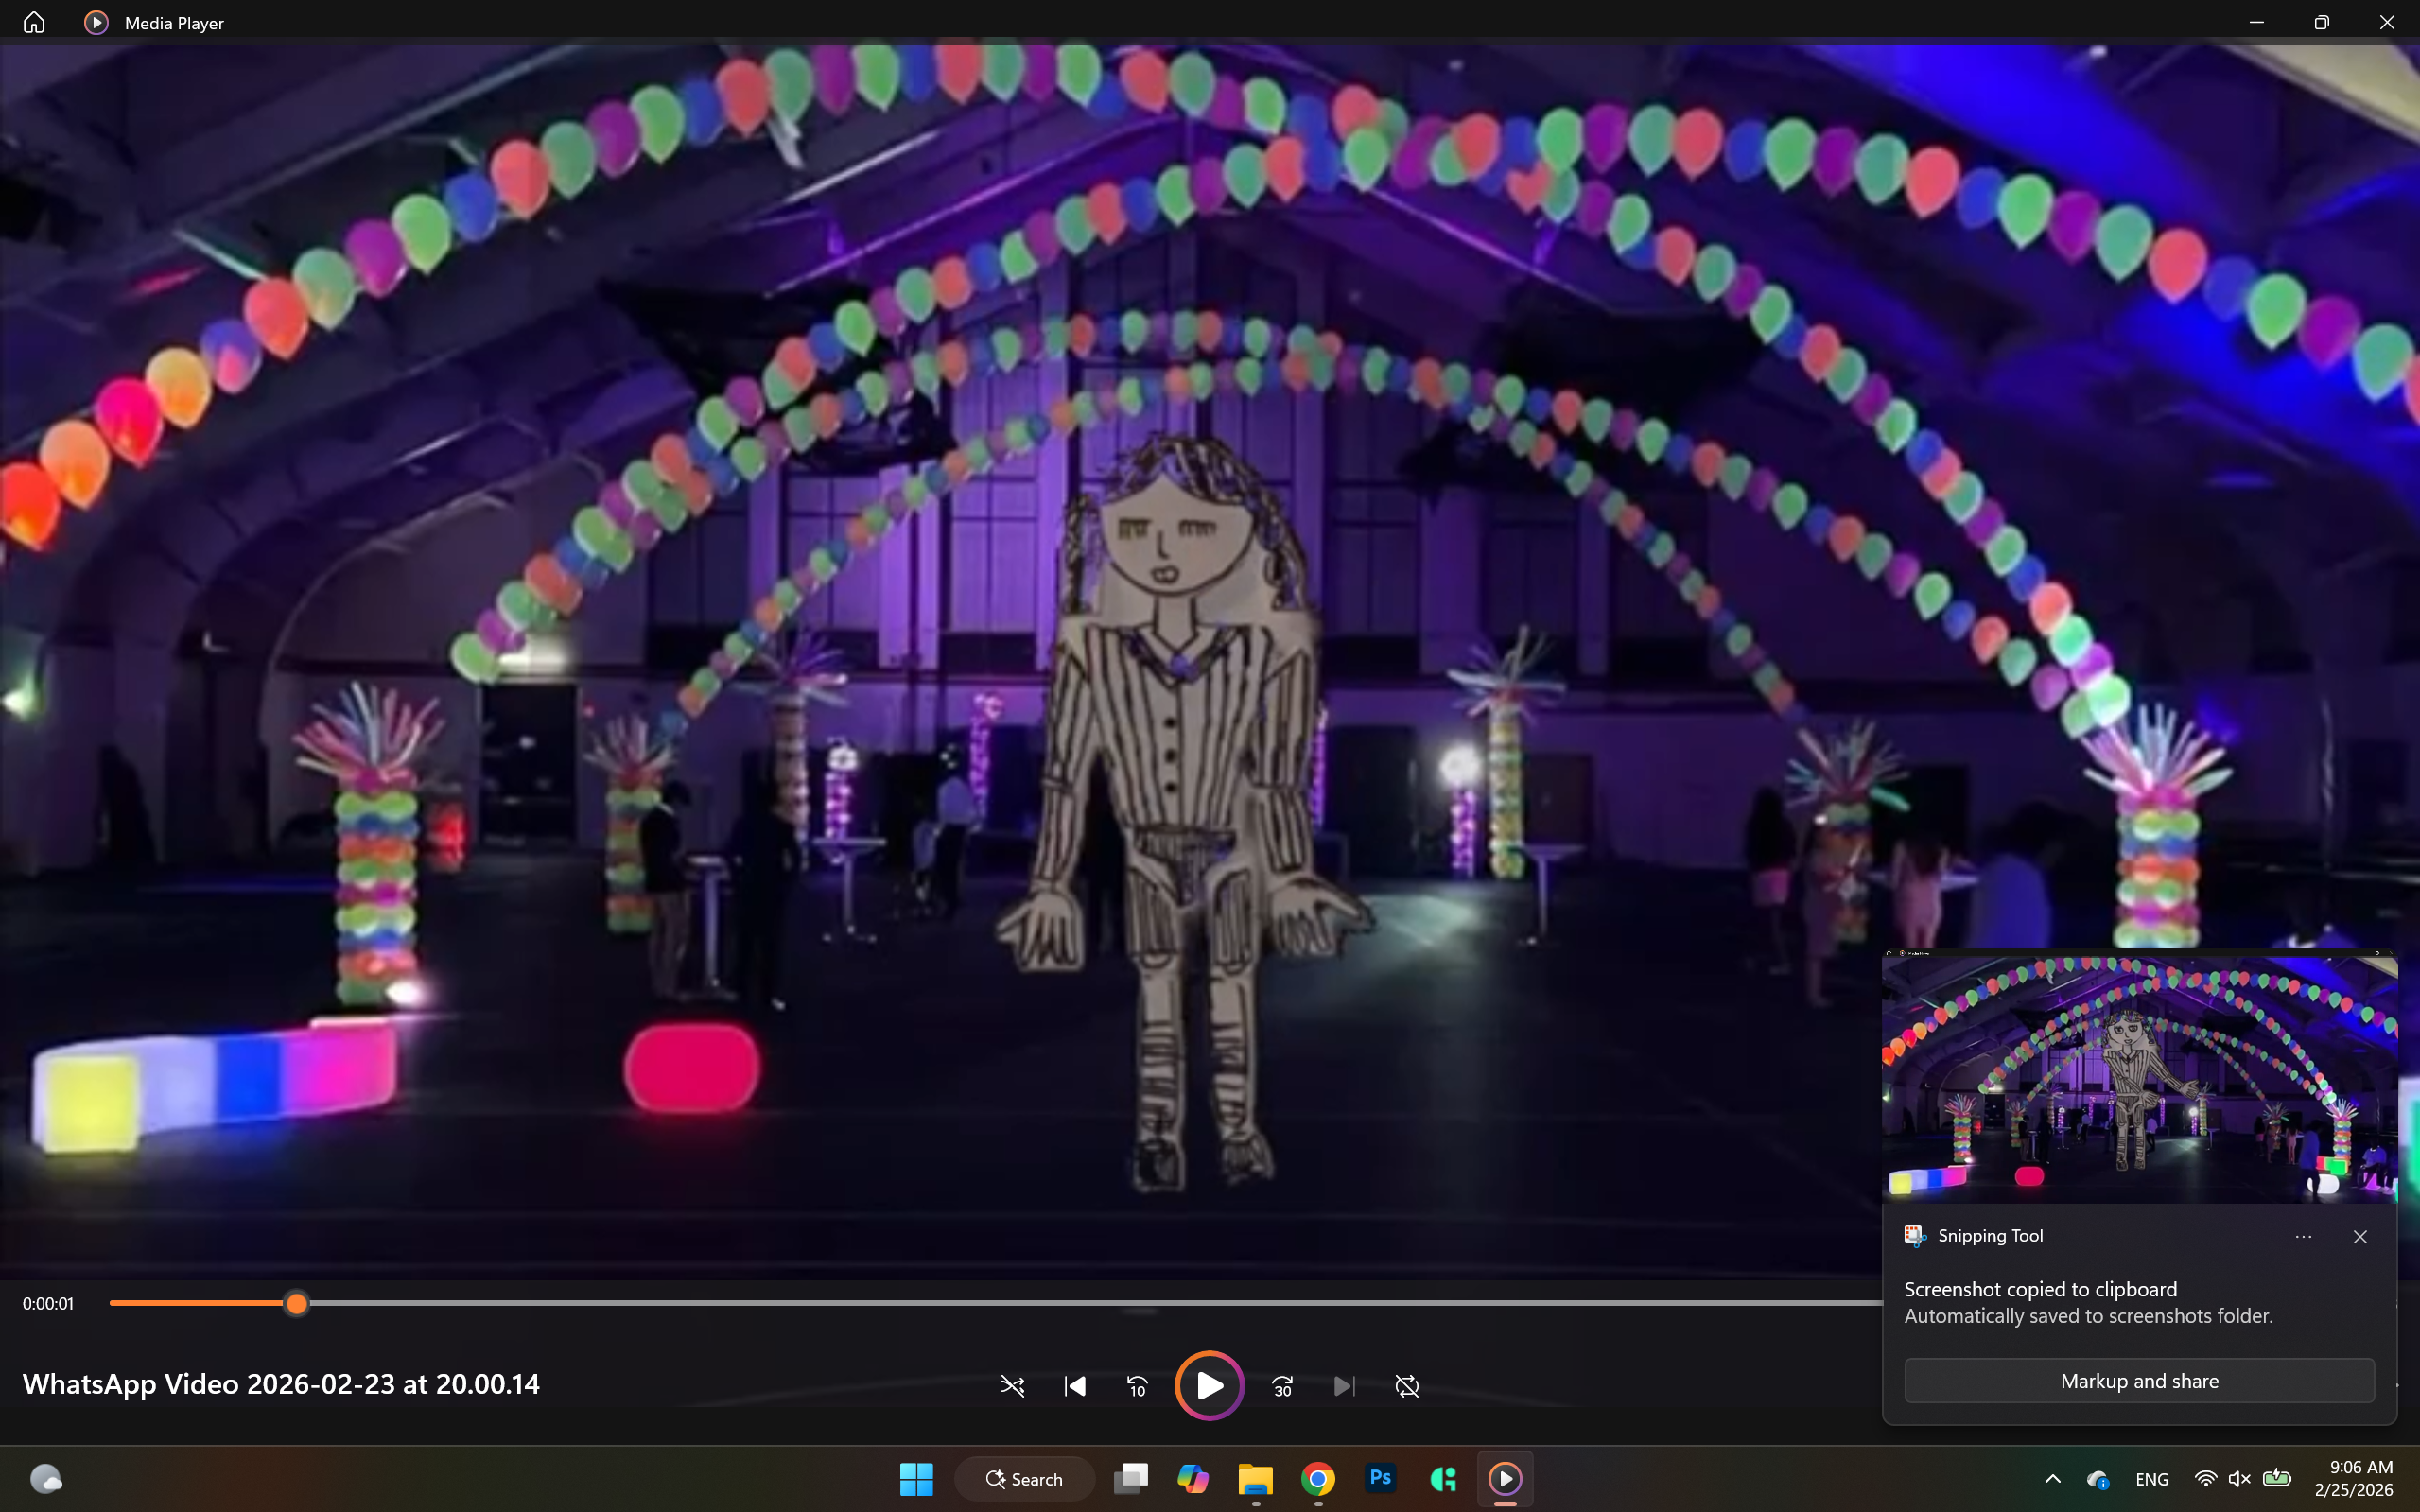Click the orange seek bar handle
The height and width of the screenshot is (1512, 2420).
coord(296,1303)
